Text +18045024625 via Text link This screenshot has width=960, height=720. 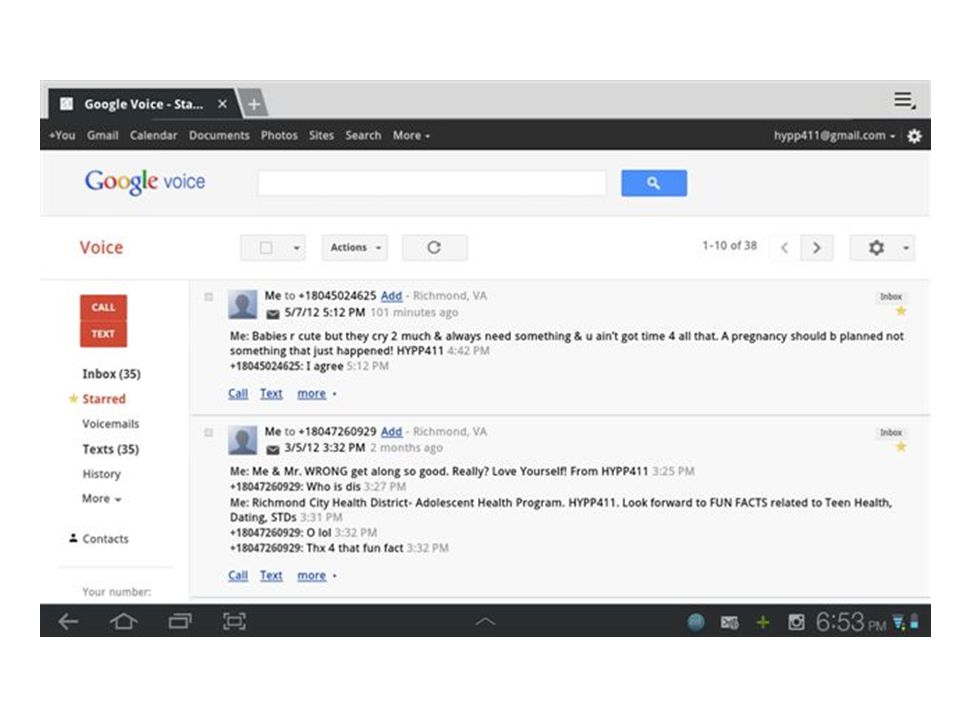(x=271, y=394)
